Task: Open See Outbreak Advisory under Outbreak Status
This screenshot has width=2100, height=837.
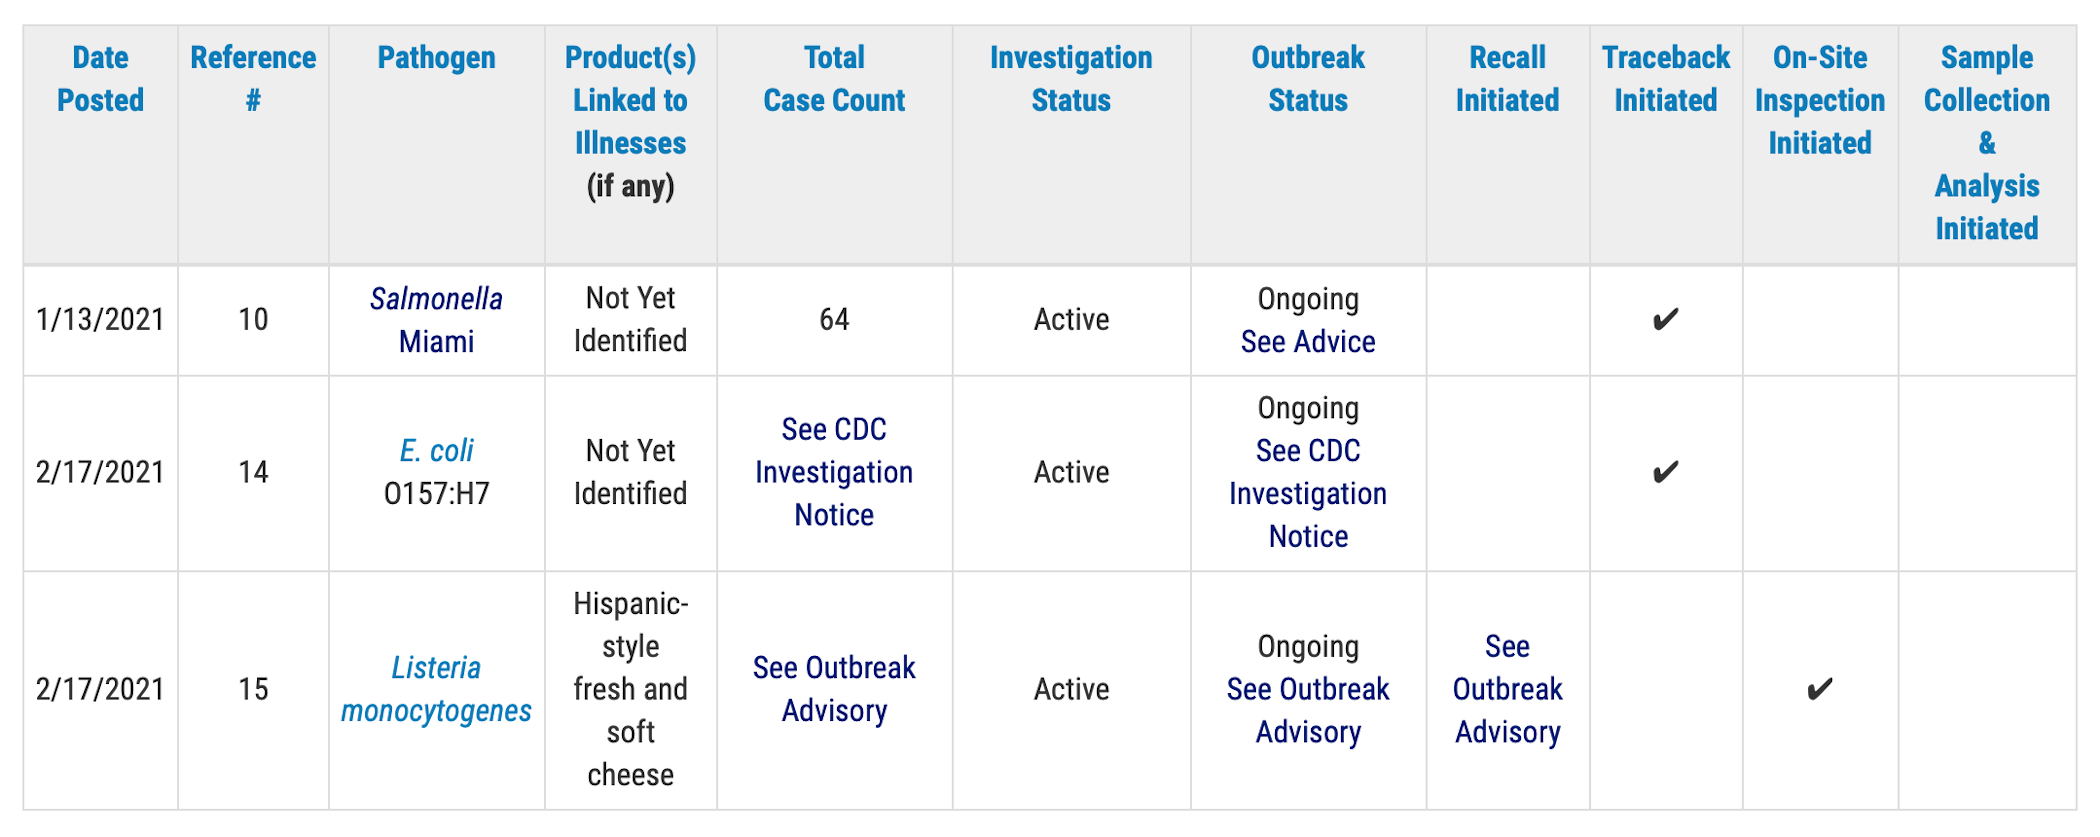Action: (1308, 711)
